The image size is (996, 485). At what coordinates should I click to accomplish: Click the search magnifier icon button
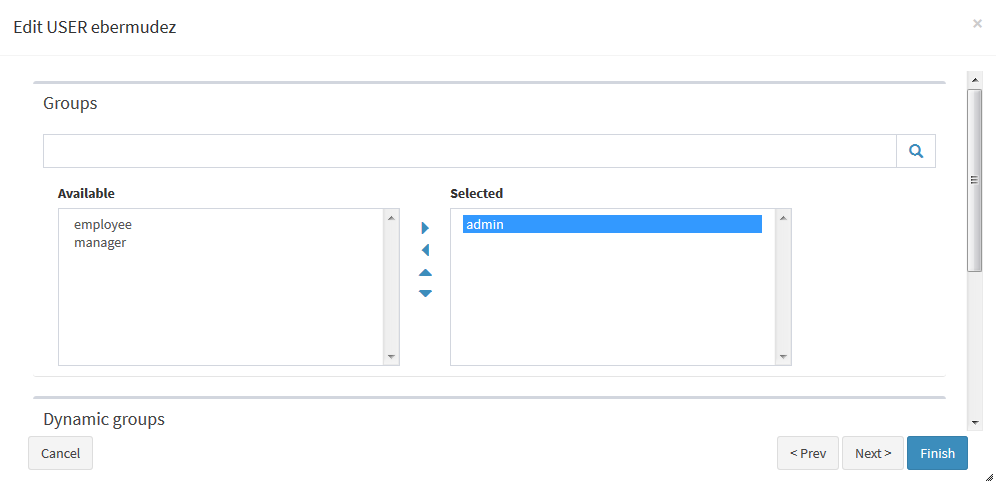coord(915,151)
